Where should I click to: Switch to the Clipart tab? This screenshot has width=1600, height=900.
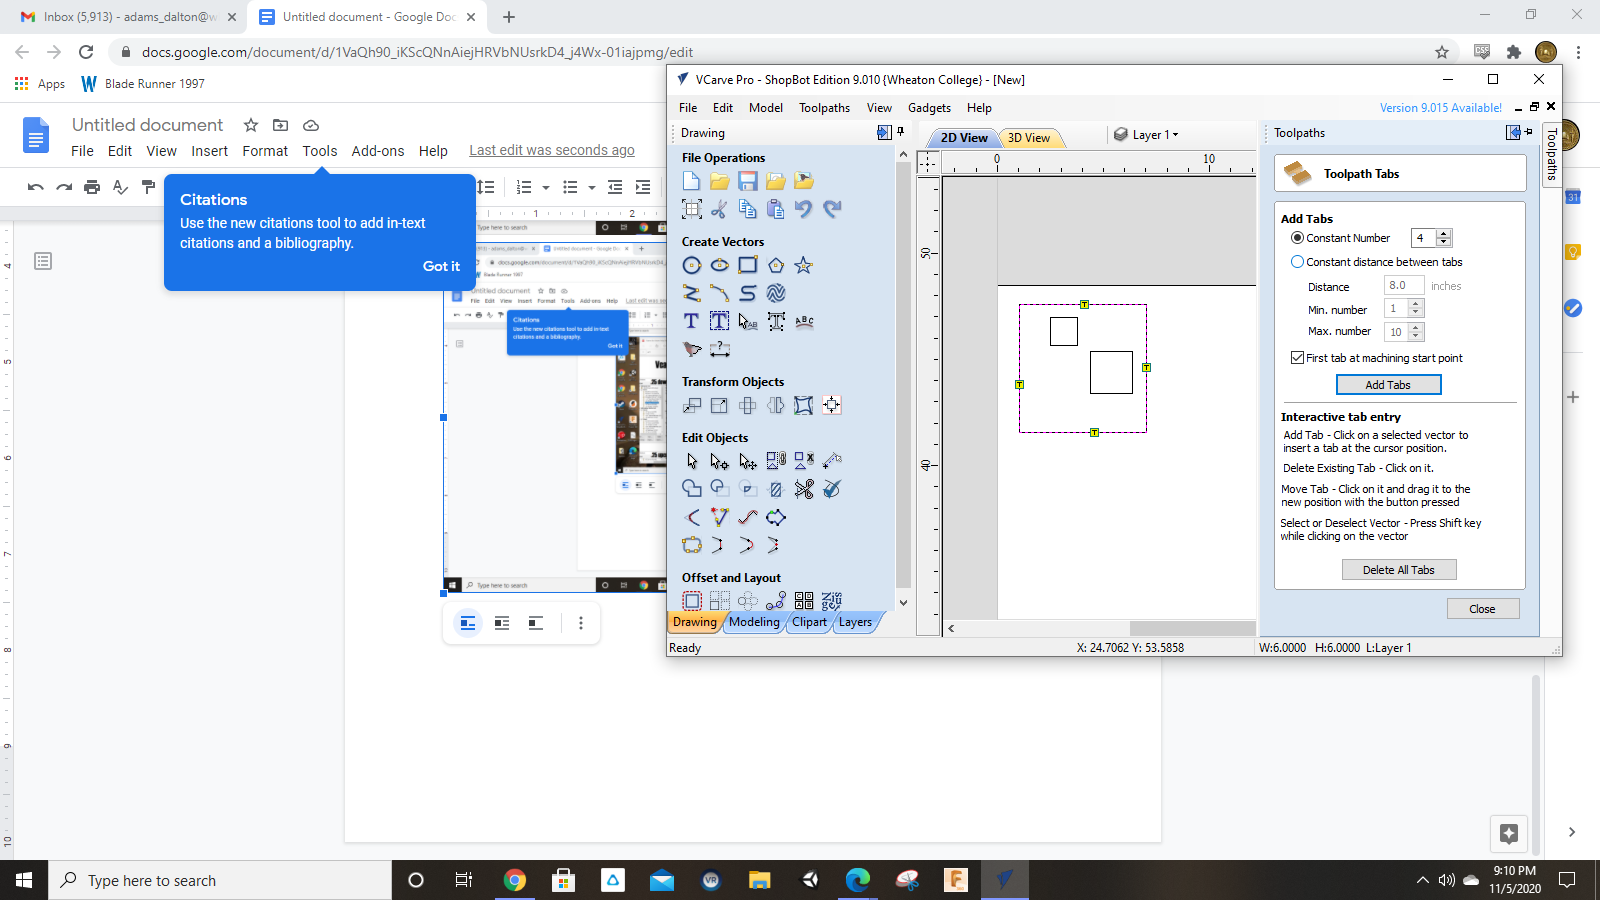click(x=810, y=622)
